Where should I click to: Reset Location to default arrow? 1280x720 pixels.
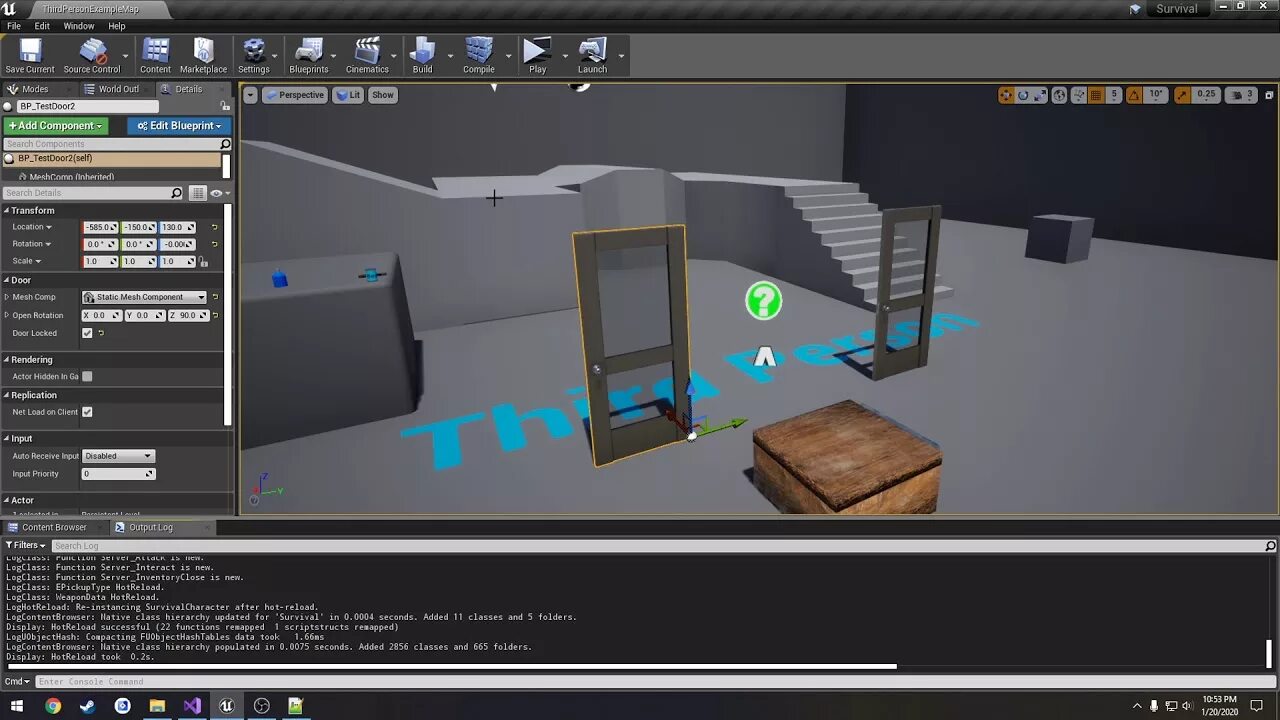click(214, 227)
